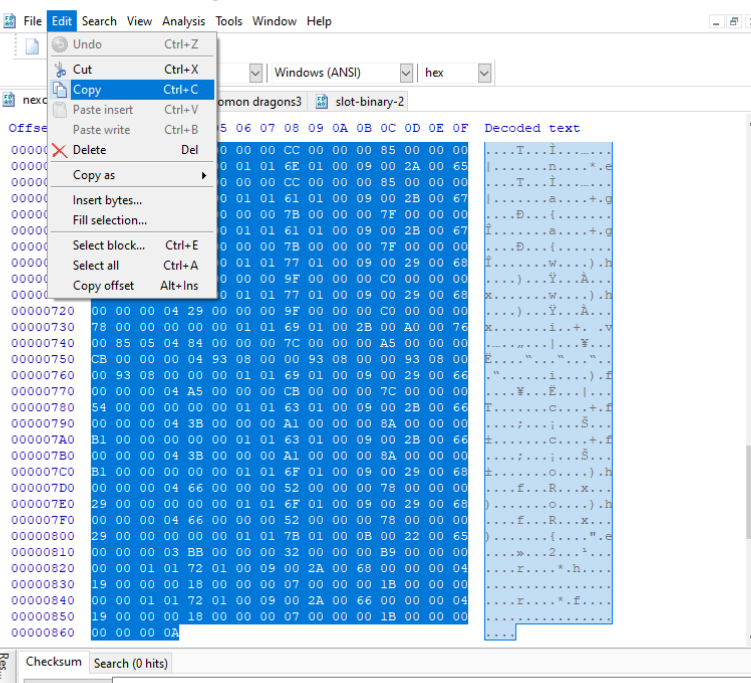This screenshot has height=683, width=751.
Task: Choose Cut from the Edit menu
Action: 133,69
